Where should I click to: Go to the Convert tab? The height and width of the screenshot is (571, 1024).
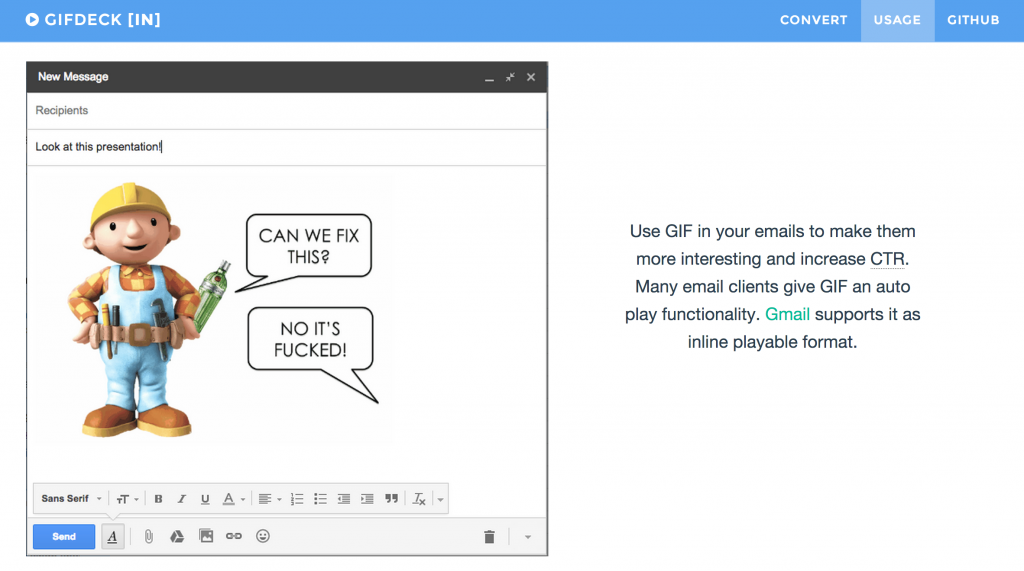[x=813, y=20]
